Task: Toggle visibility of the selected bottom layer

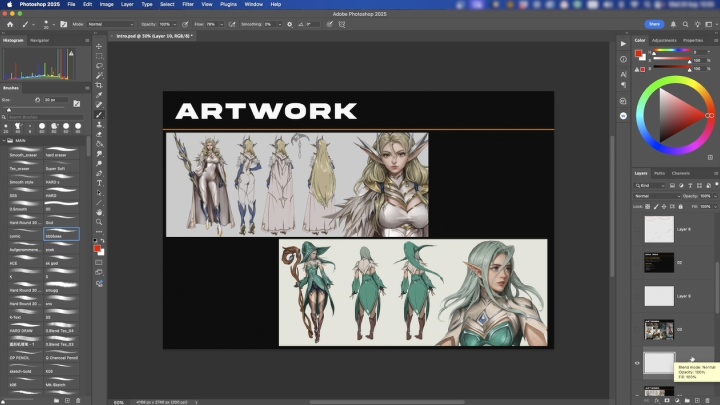Action: click(x=637, y=363)
